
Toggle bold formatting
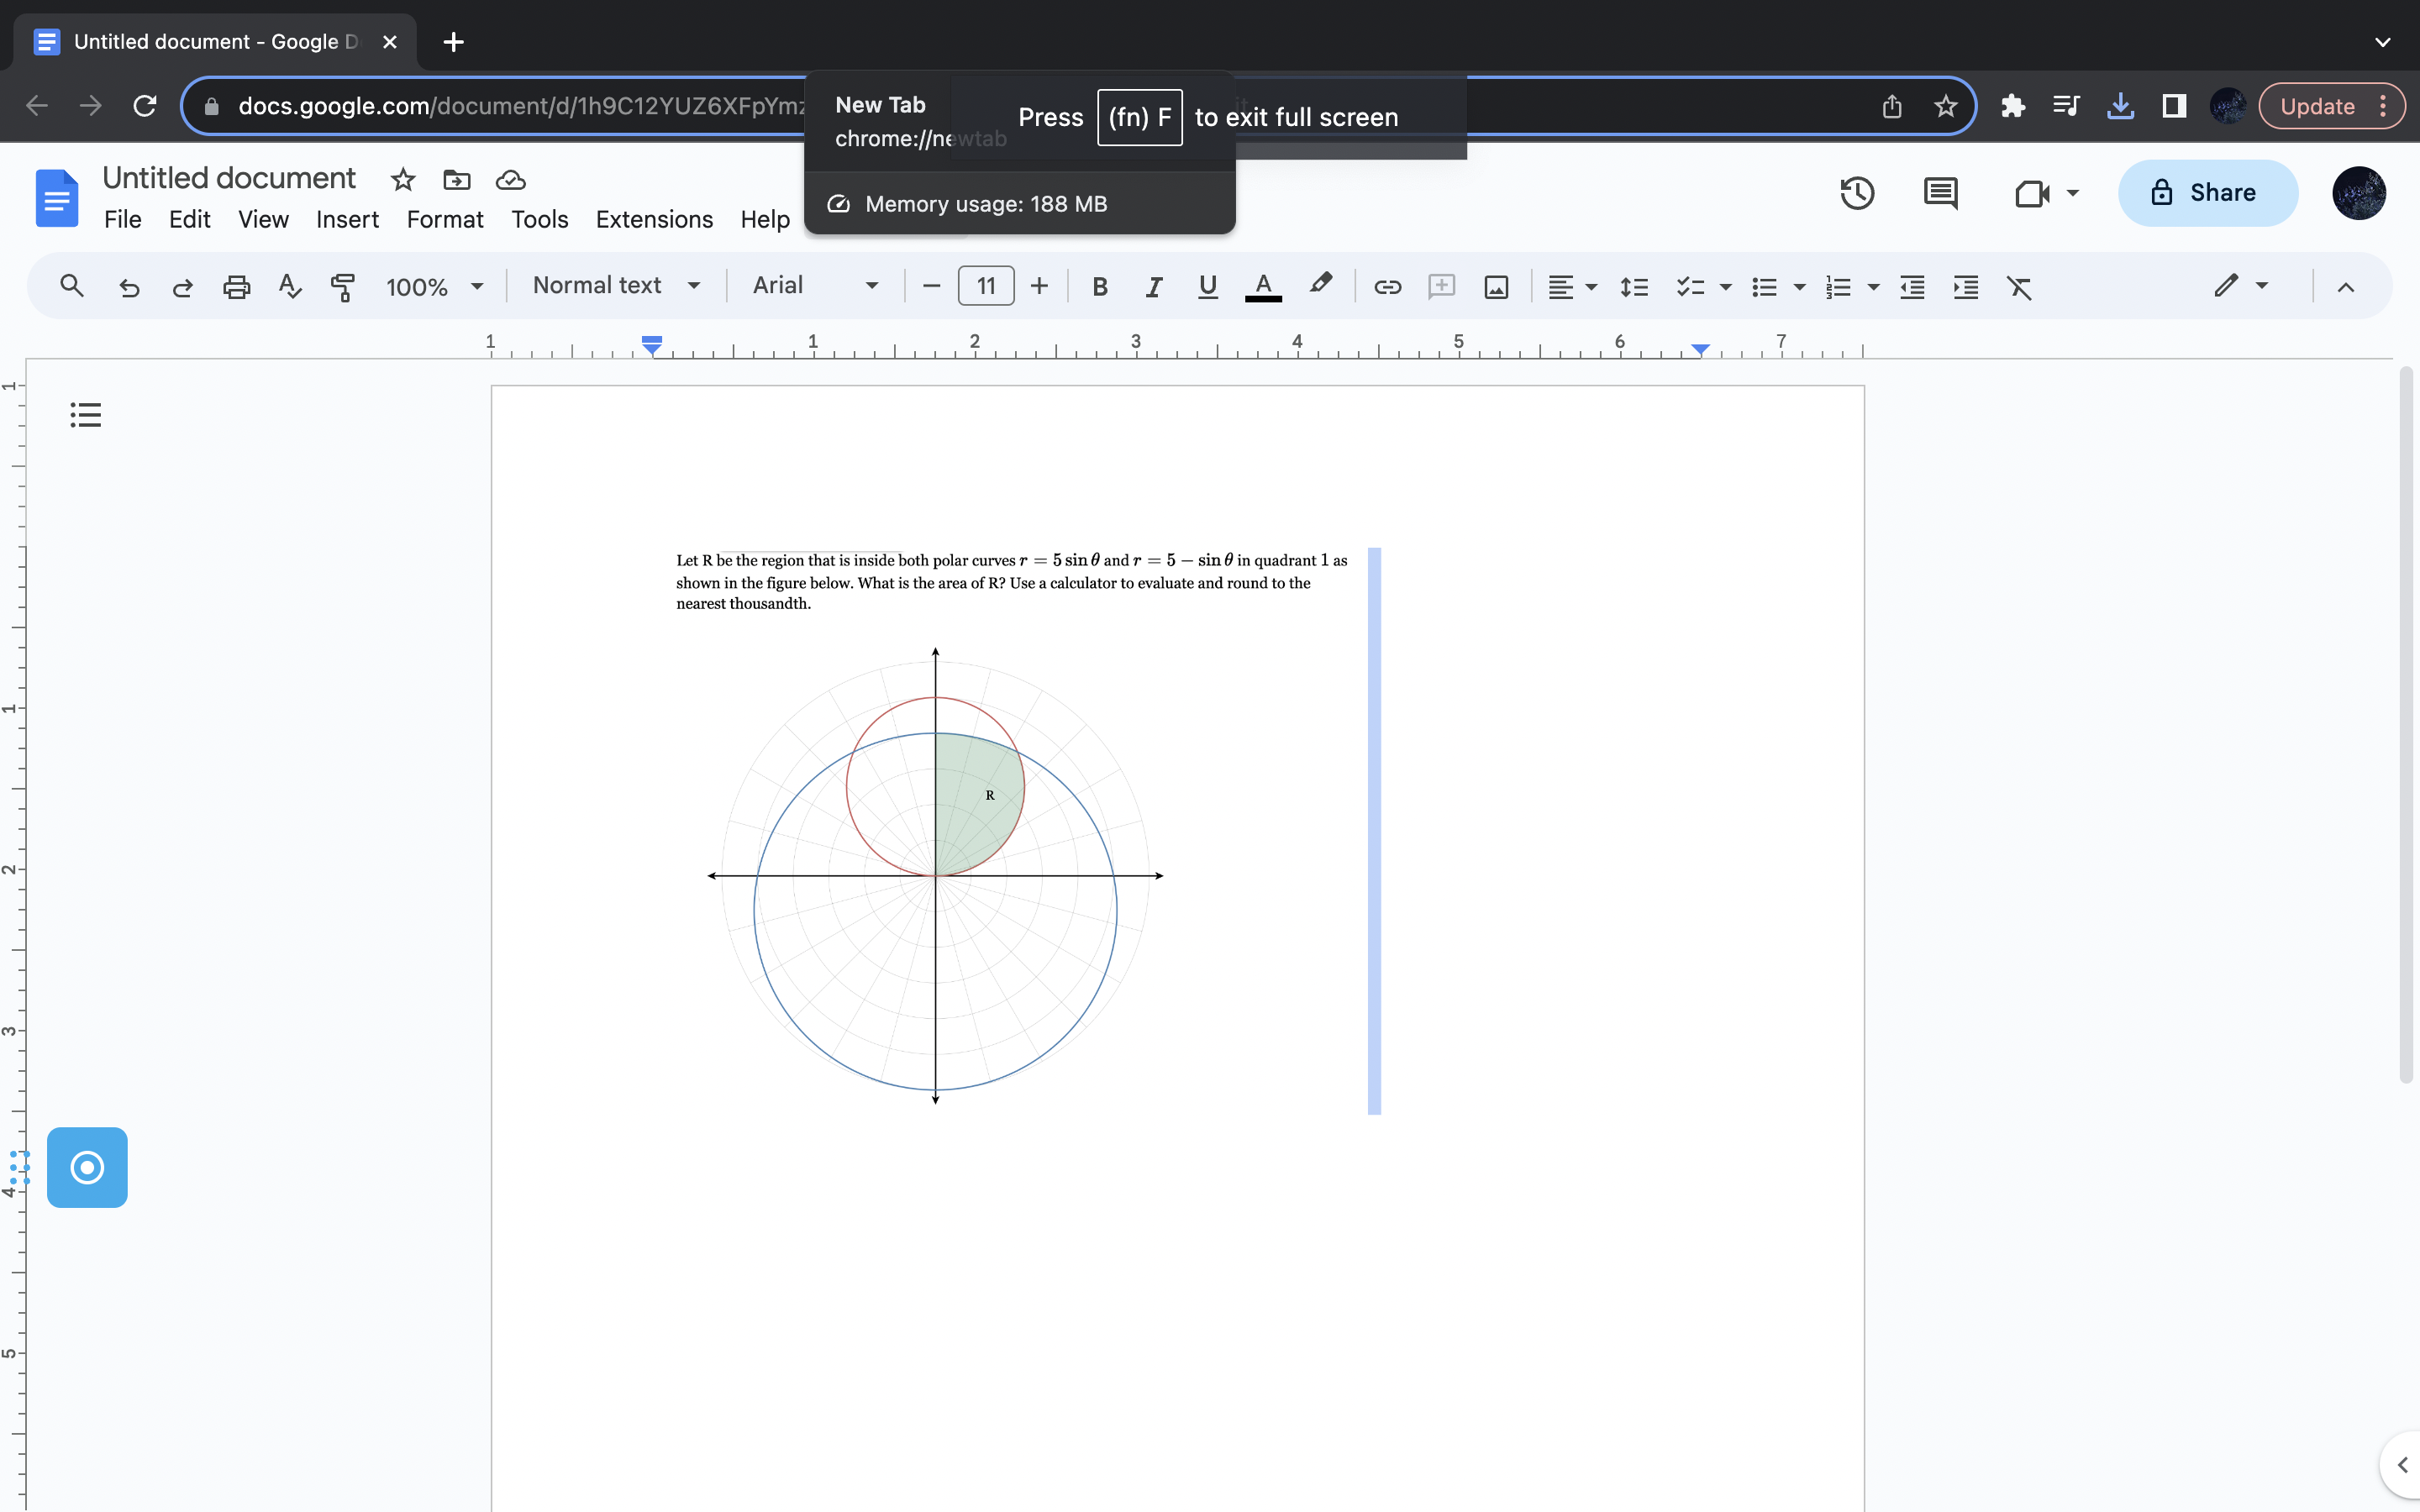tap(1100, 287)
